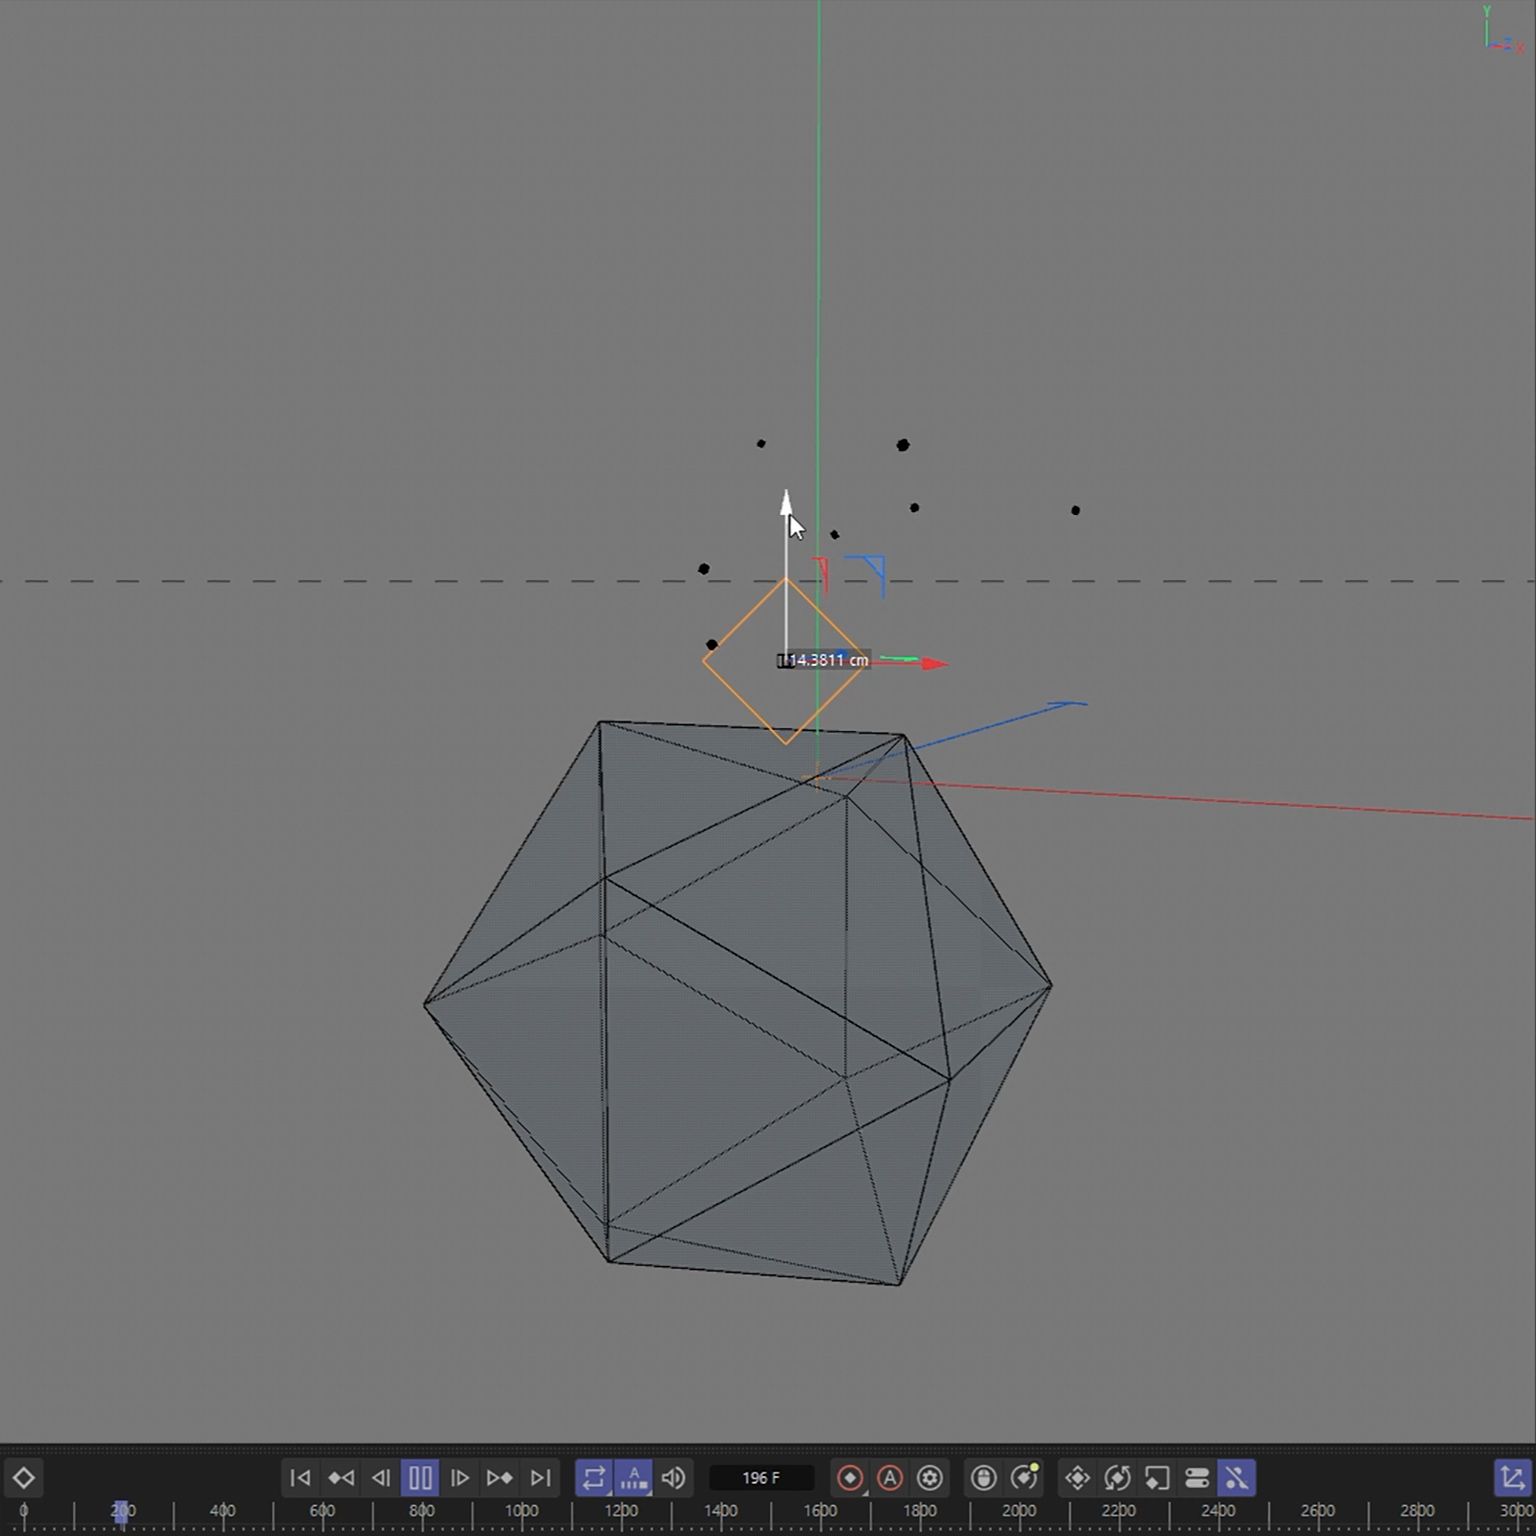Click the playhead marker near frame 200
The image size is (1536, 1536).
pos(121,1511)
